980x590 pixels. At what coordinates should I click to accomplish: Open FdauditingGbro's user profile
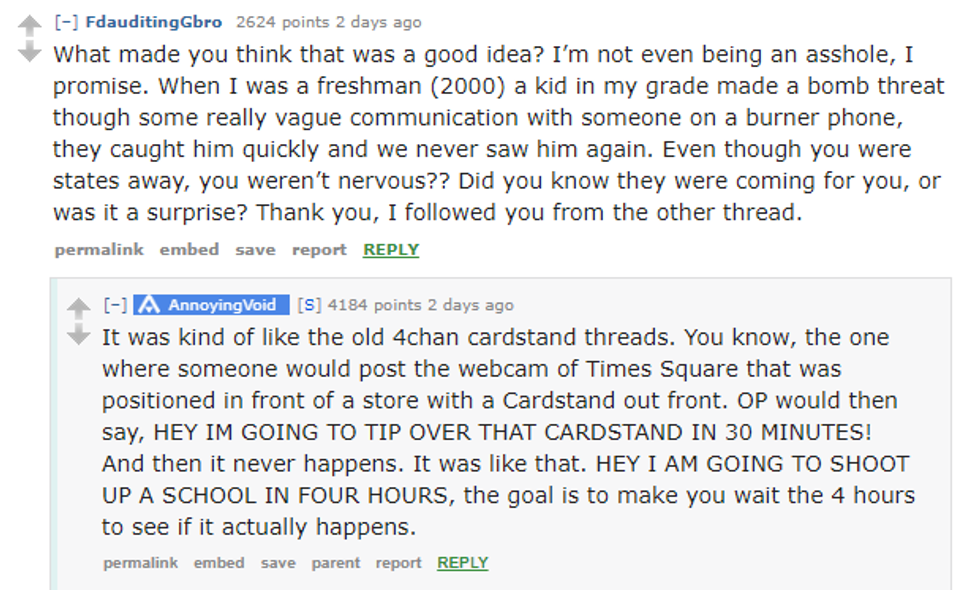click(x=154, y=22)
